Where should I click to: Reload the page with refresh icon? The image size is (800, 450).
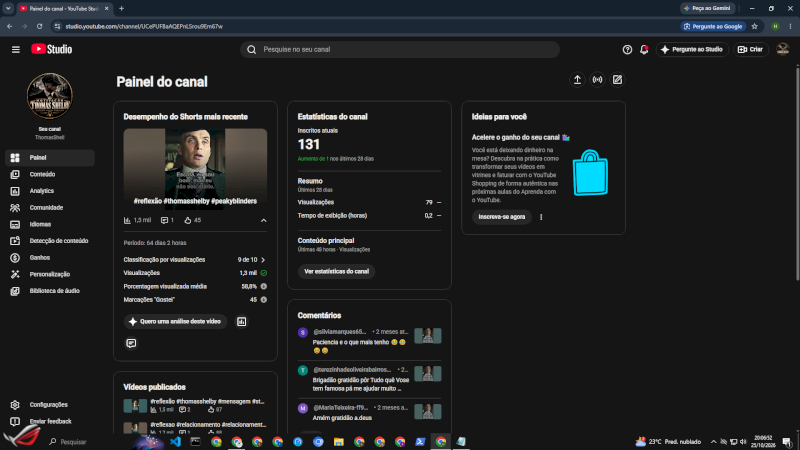coord(39,27)
